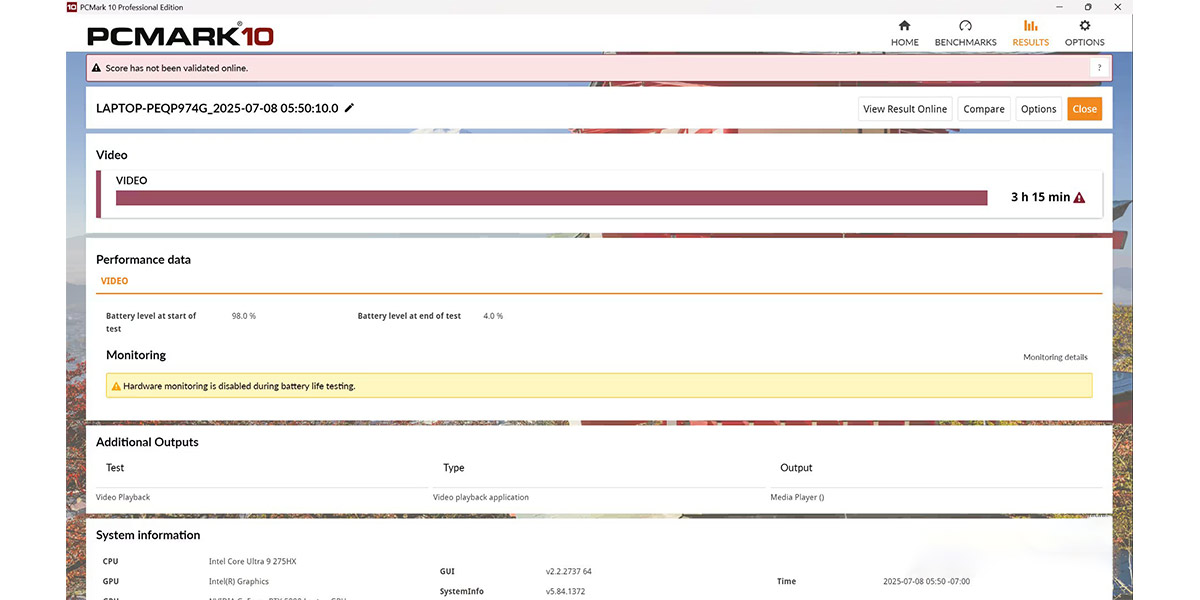Click the pencil icon to rename the result
Viewport: 1200px width, 600px height.
click(x=349, y=108)
